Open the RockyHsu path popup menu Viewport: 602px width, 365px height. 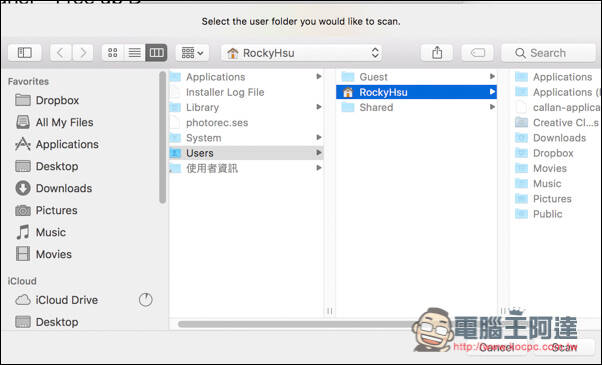302,53
